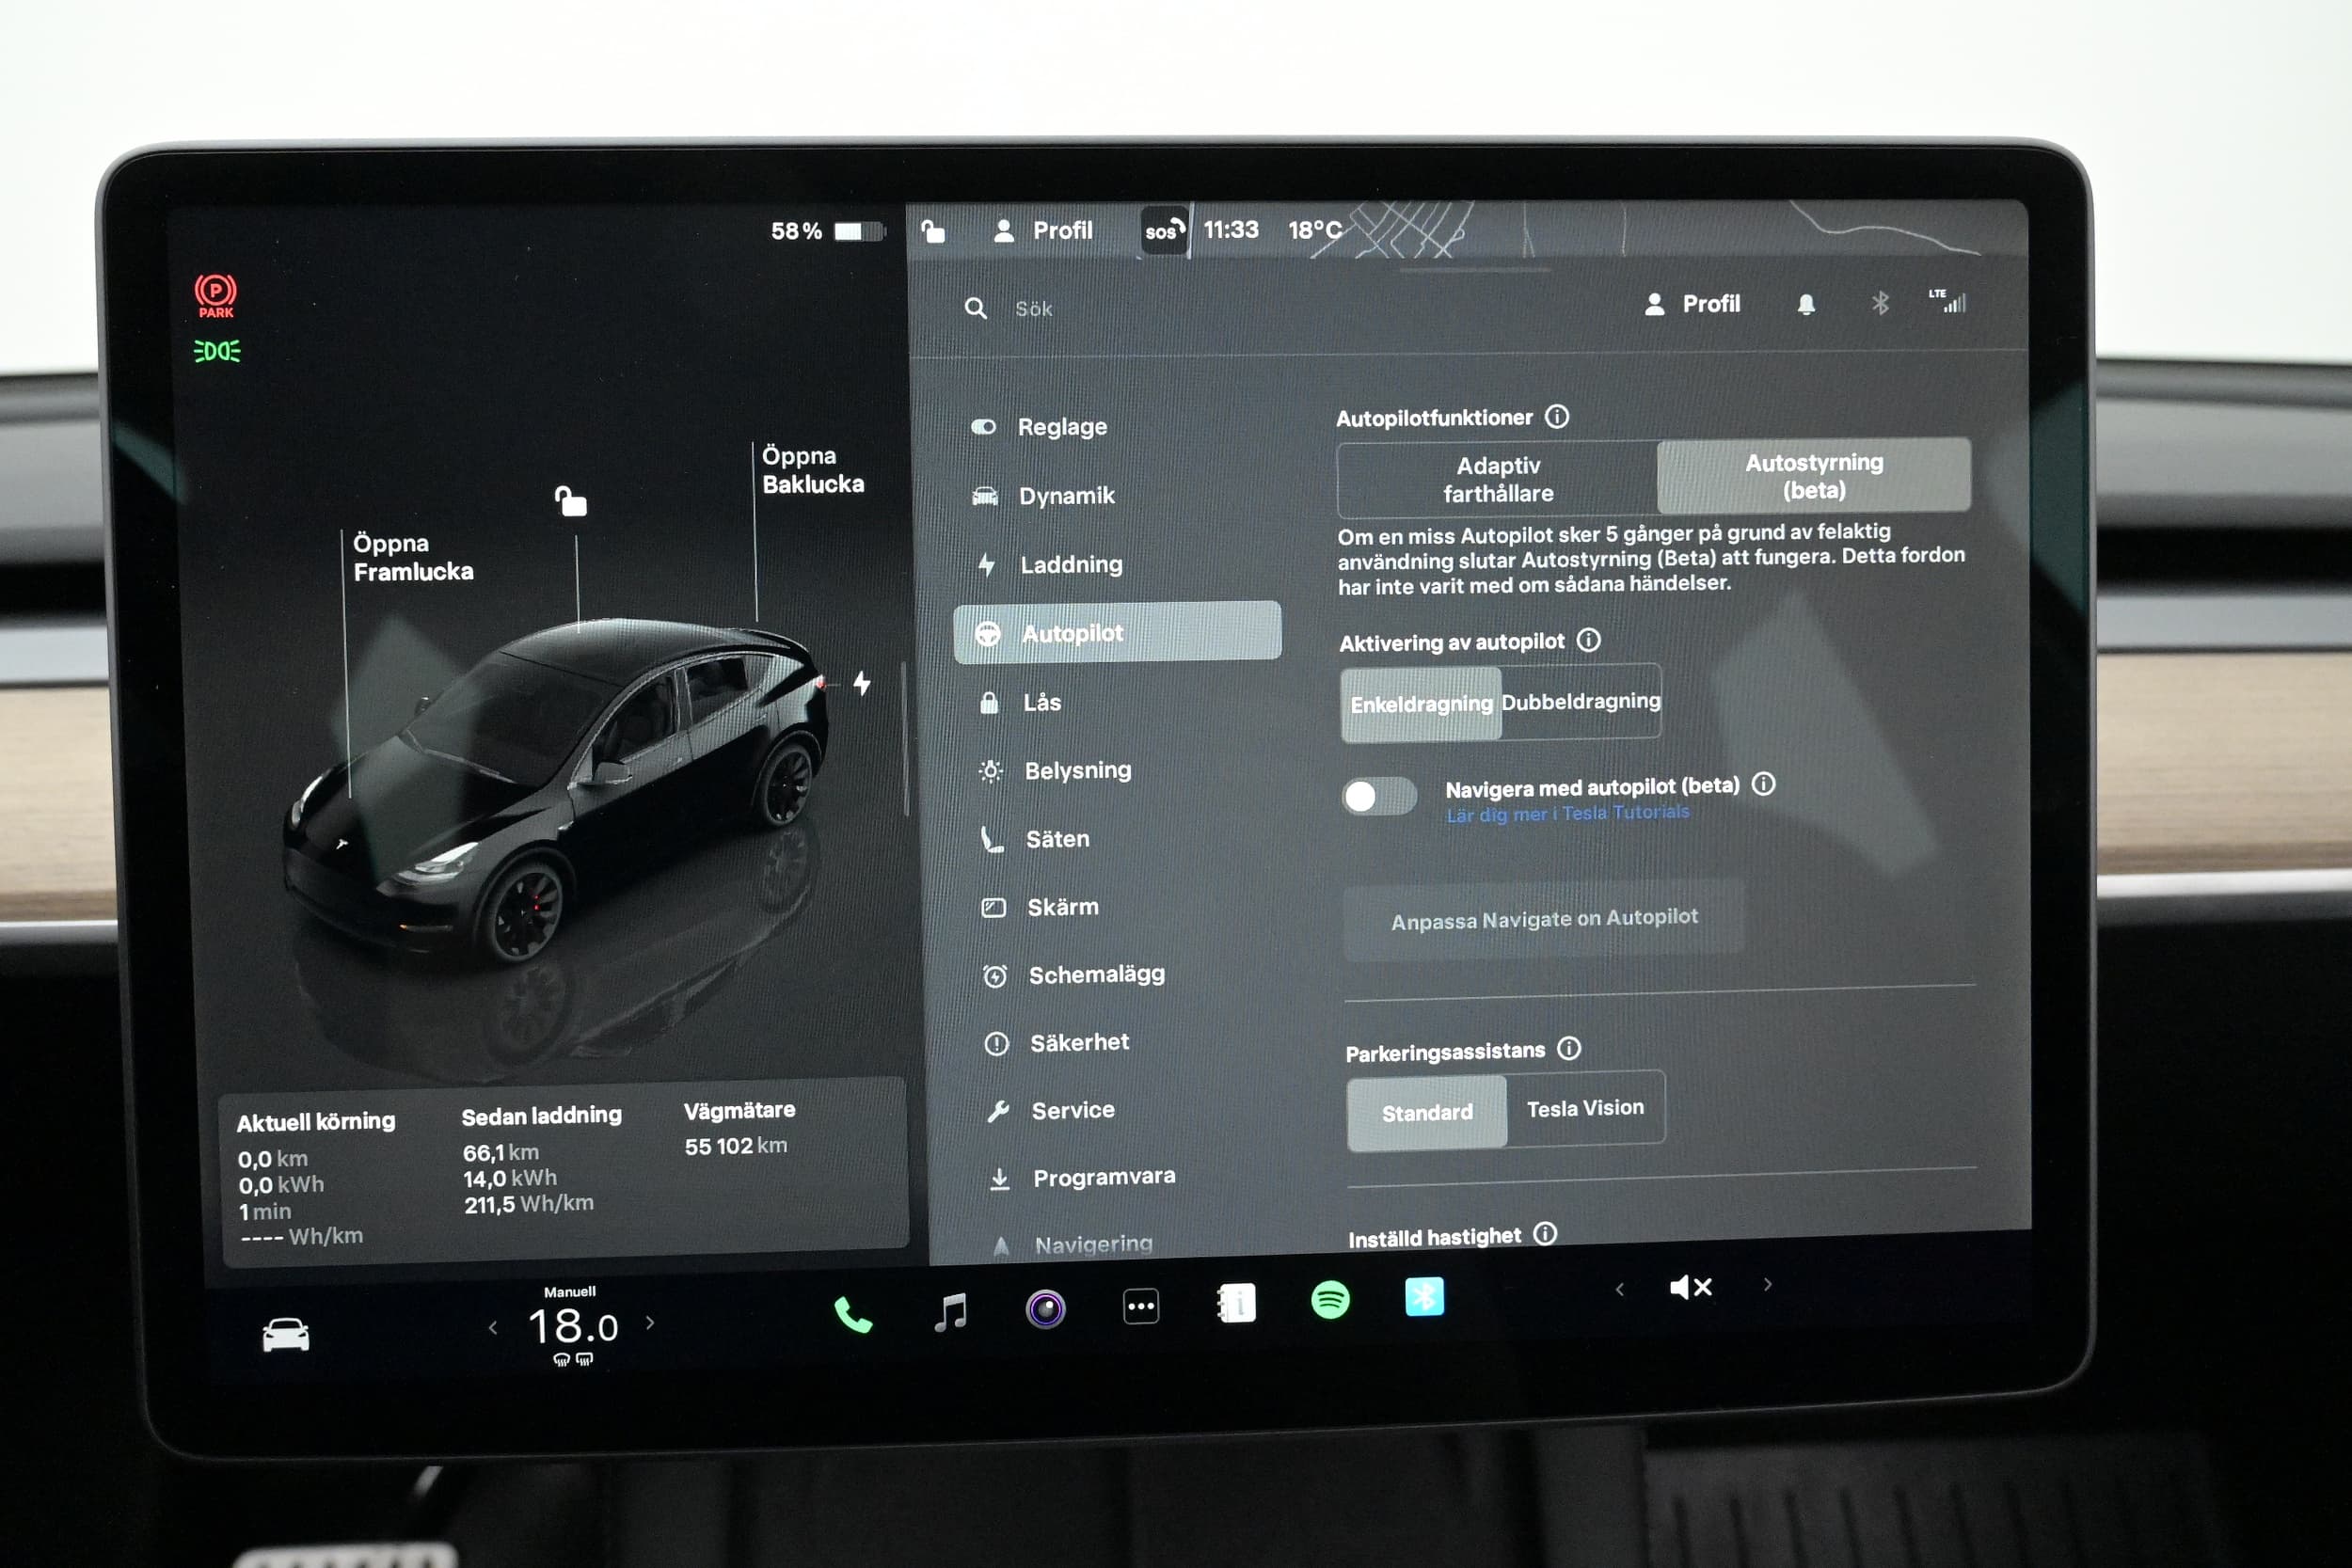Tap the notification bell icon

(x=1805, y=304)
